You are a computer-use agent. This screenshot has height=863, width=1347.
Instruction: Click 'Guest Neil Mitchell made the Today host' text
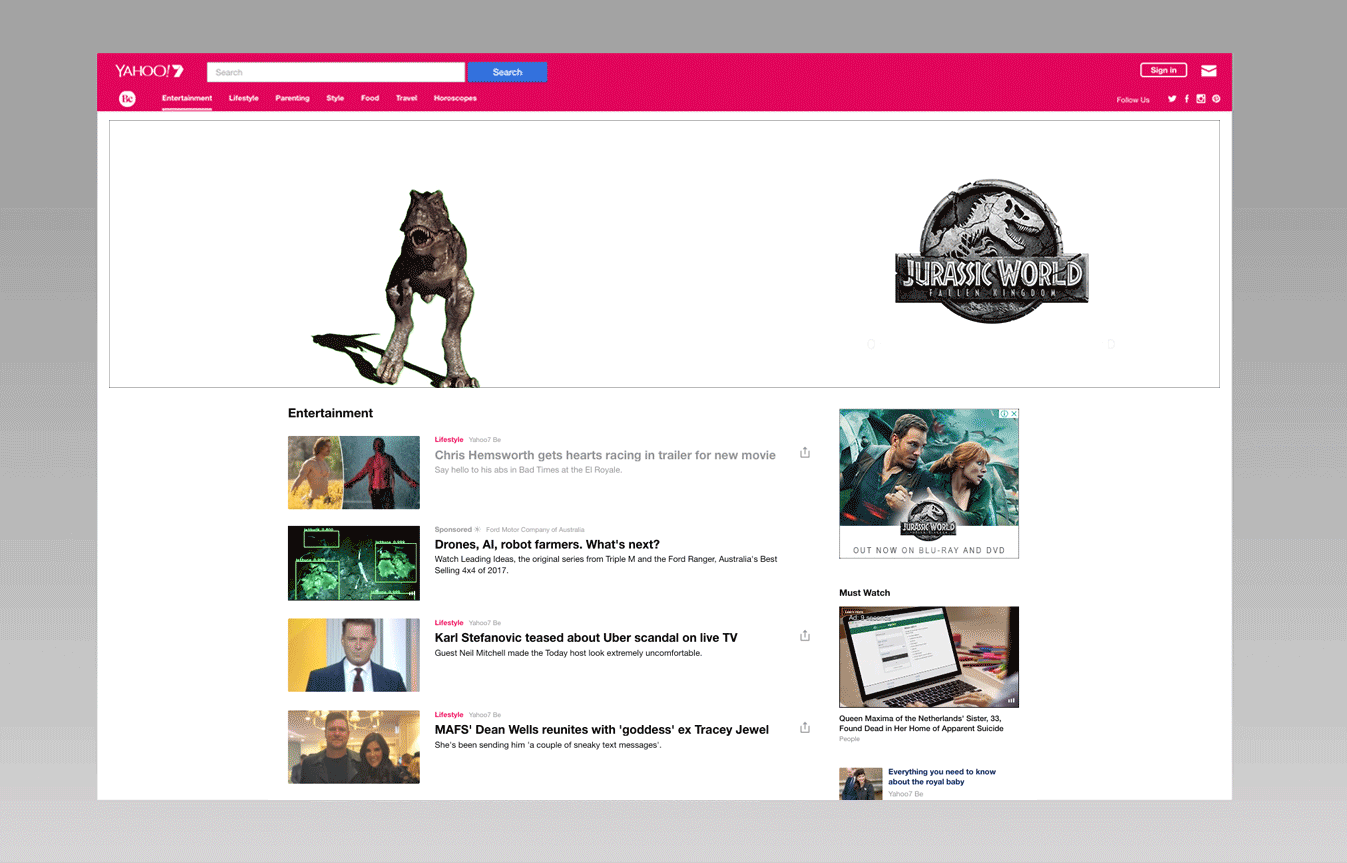click(x=568, y=653)
